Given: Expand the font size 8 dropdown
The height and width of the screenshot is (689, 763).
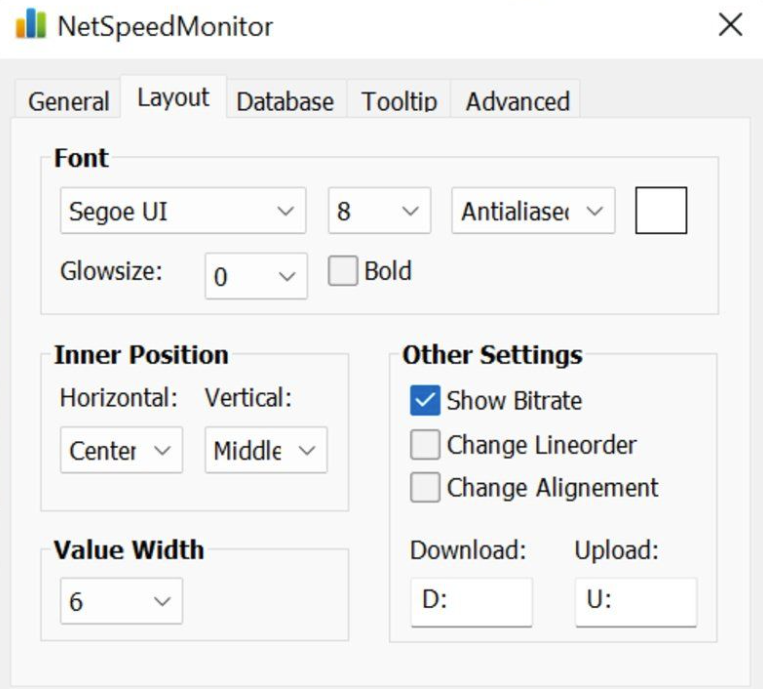Looking at the screenshot, I should 379,211.
